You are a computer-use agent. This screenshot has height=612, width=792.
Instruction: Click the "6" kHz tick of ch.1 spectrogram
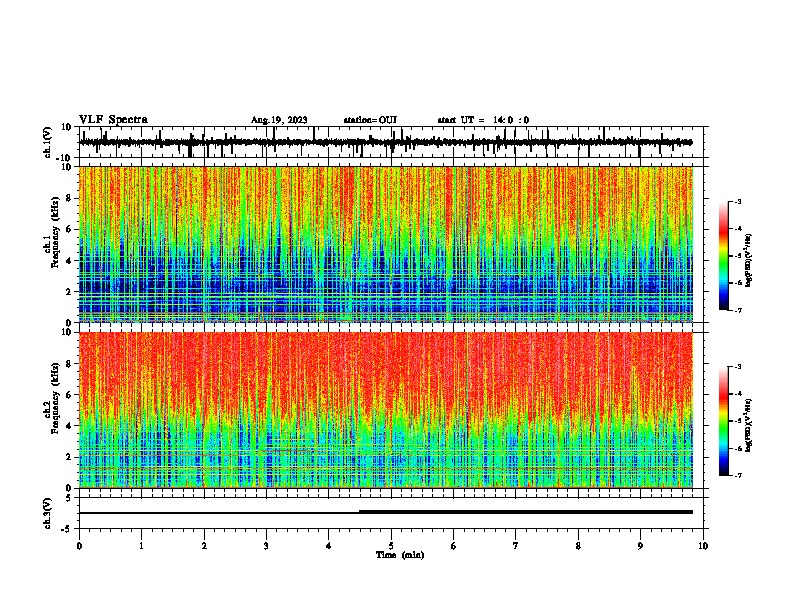point(69,229)
